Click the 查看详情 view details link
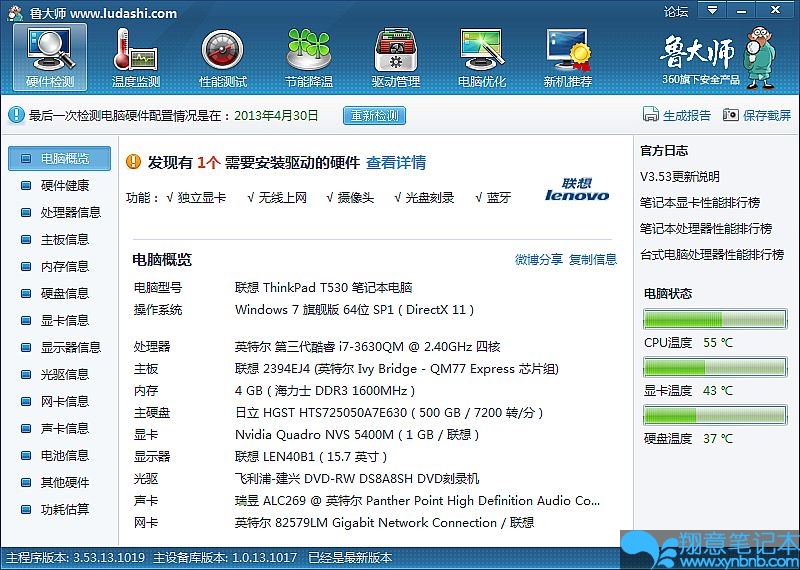The height and width of the screenshot is (570, 800). [396, 163]
